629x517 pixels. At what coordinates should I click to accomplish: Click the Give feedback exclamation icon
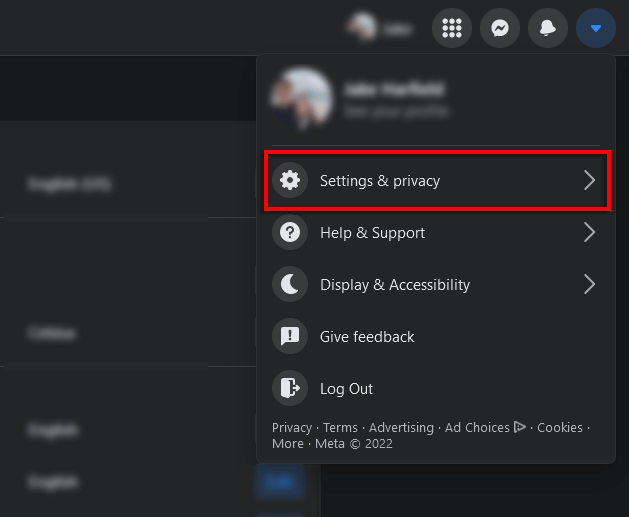tap(290, 337)
